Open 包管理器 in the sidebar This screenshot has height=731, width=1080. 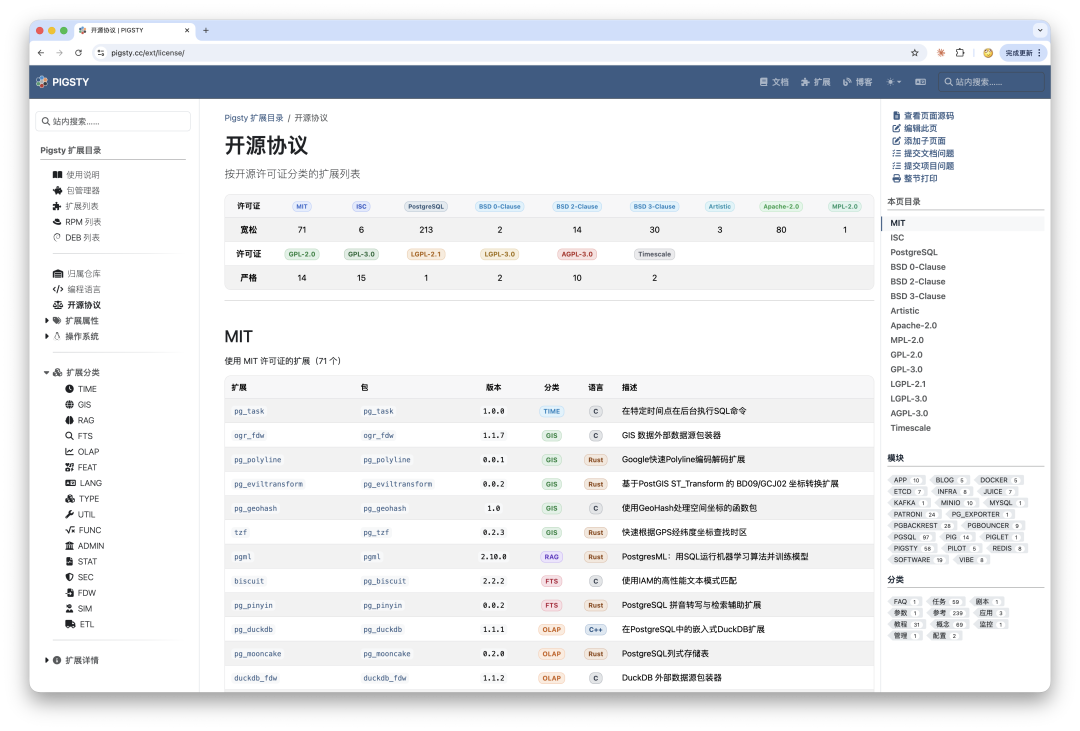click(76, 190)
